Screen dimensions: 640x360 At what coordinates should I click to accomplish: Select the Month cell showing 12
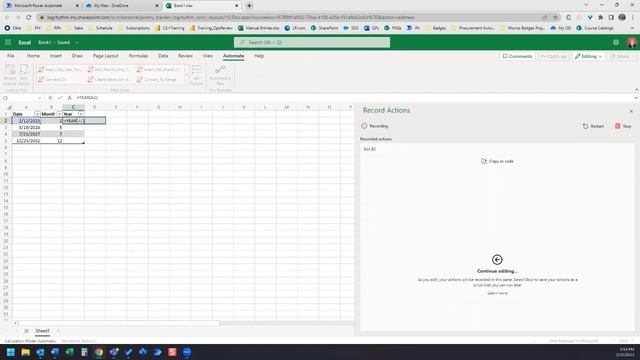[x=51, y=141]
